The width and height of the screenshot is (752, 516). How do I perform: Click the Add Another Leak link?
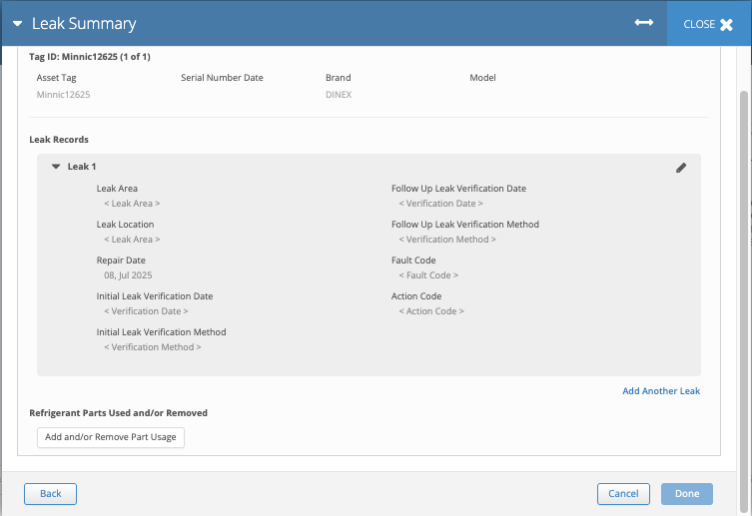tap(661, 391)
